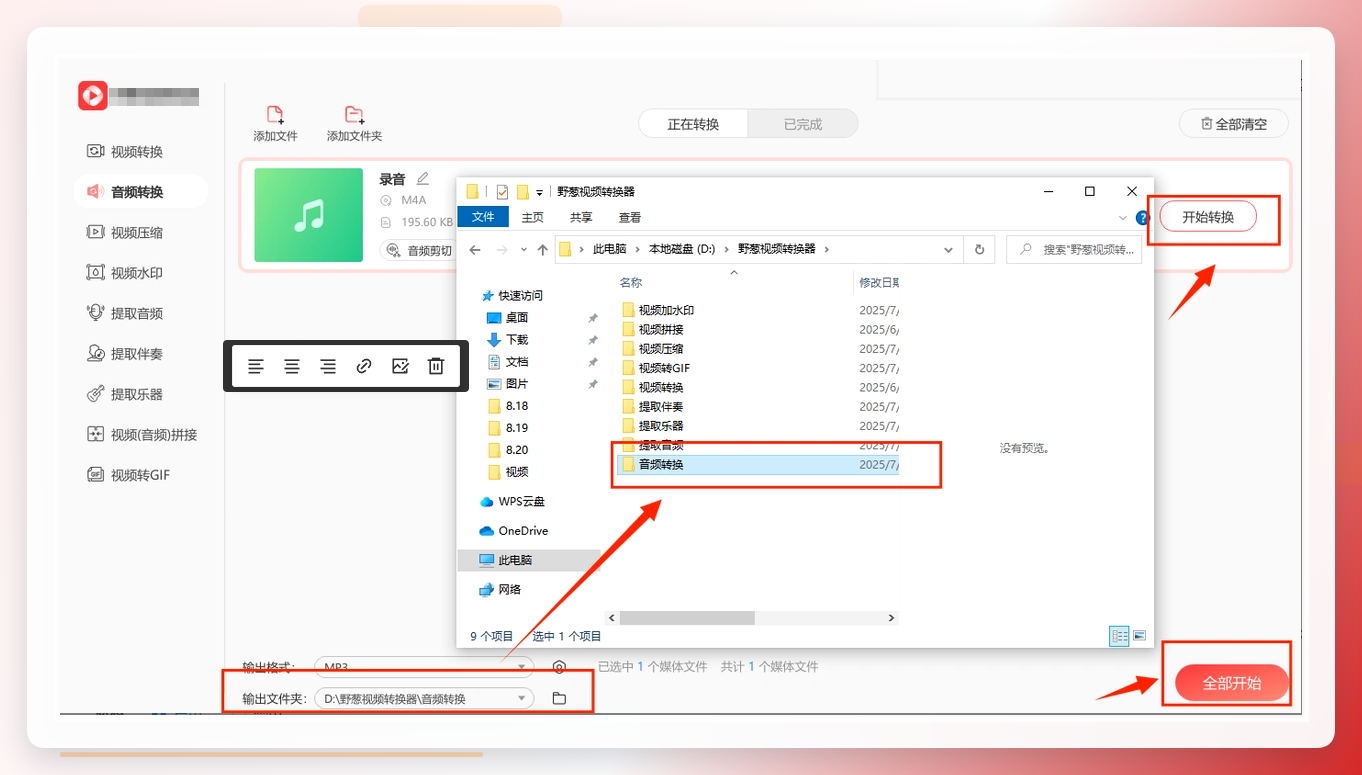Select the 视频加水印 folder
Screen dimensions: 1362x775
(x=666, y=310)
